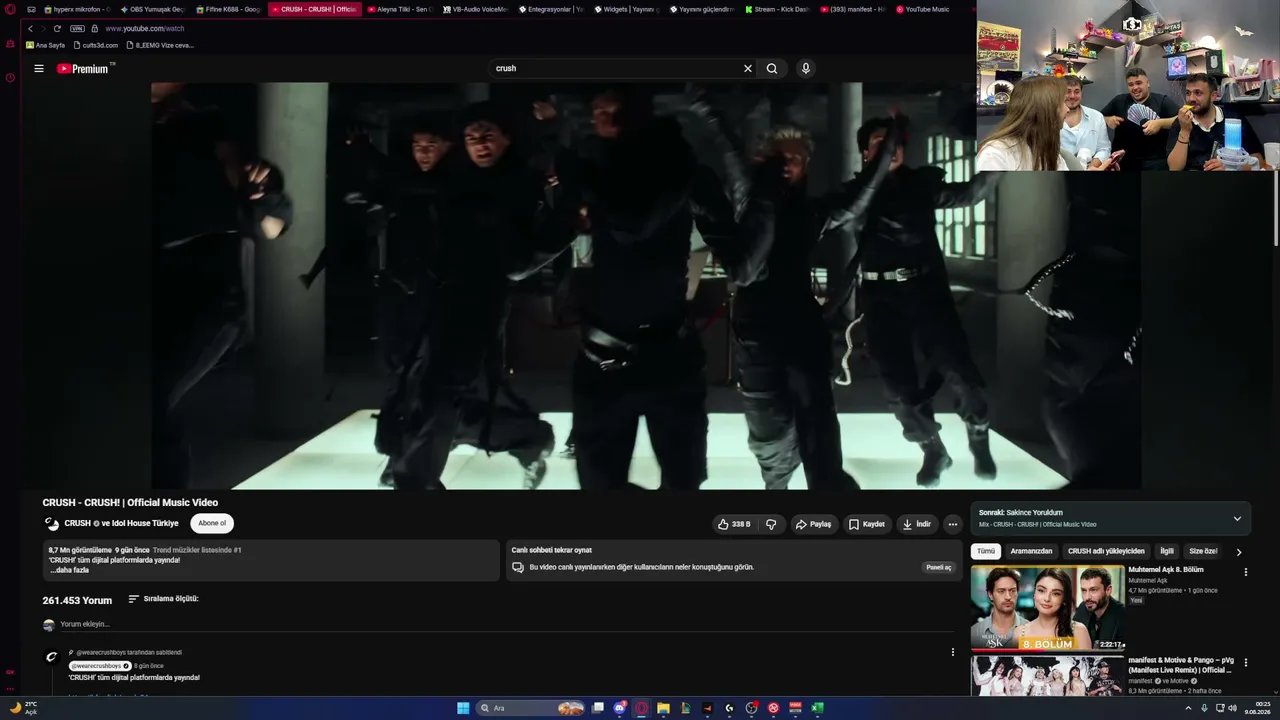This screenshot has width=1280, height=720.
Task: Open the 'Sıralama ölçütü' sort dropdown
Action: click(163, 599)
